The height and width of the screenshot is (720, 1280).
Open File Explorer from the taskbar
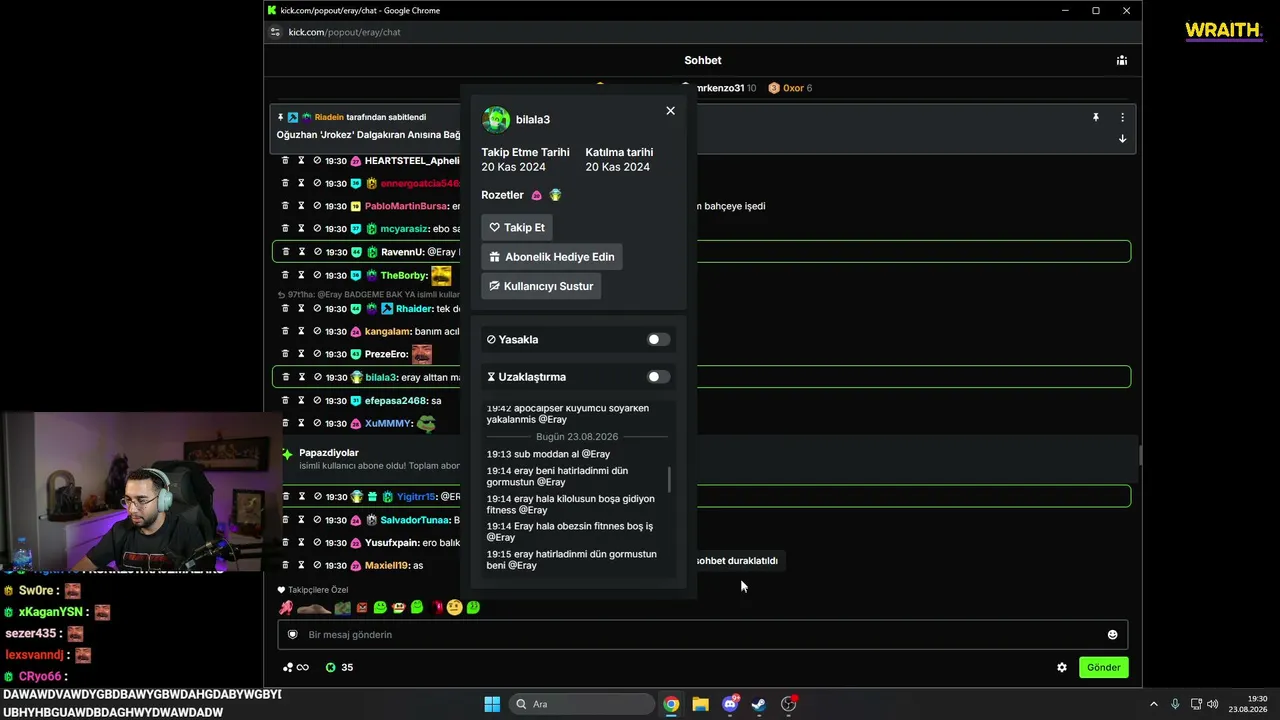[x=700, y=704]
